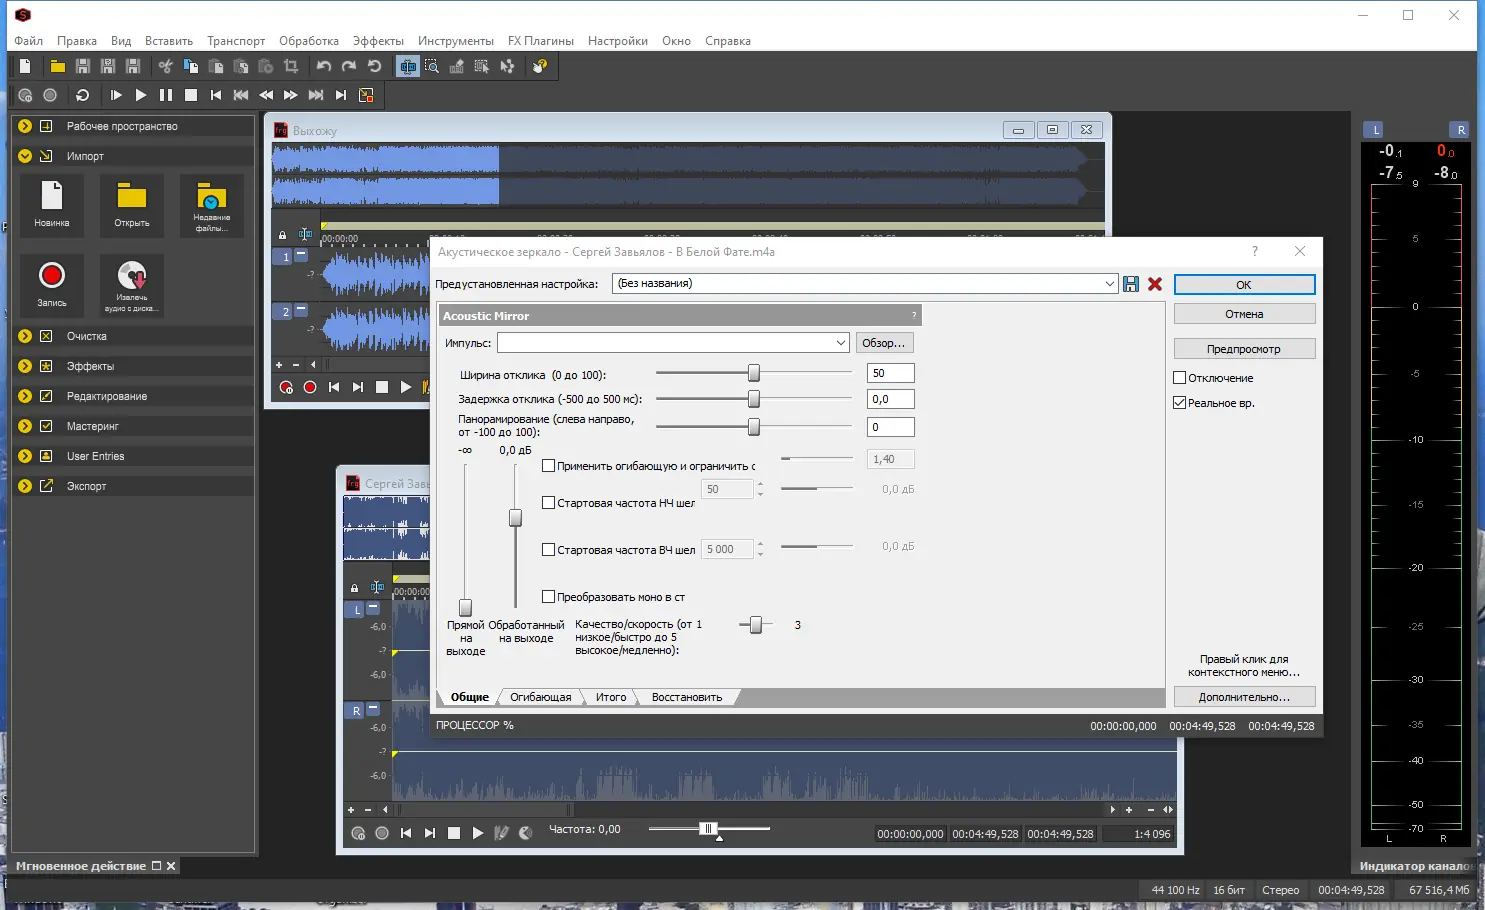Image resolution: width=1485 pixels, height=910 pixels.
Task: Expand the Эффекты section in the side panel
Action: click(25, 366)
